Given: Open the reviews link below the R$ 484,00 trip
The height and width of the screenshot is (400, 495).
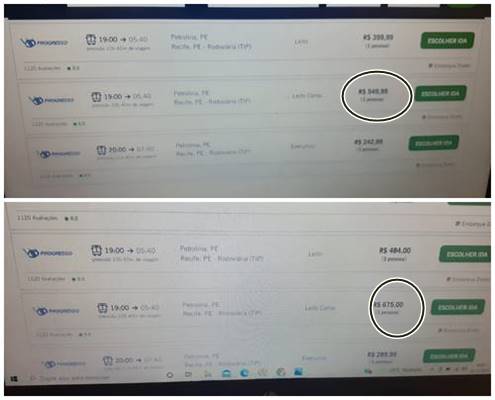Looking at the screenshot, I should 46,279.
